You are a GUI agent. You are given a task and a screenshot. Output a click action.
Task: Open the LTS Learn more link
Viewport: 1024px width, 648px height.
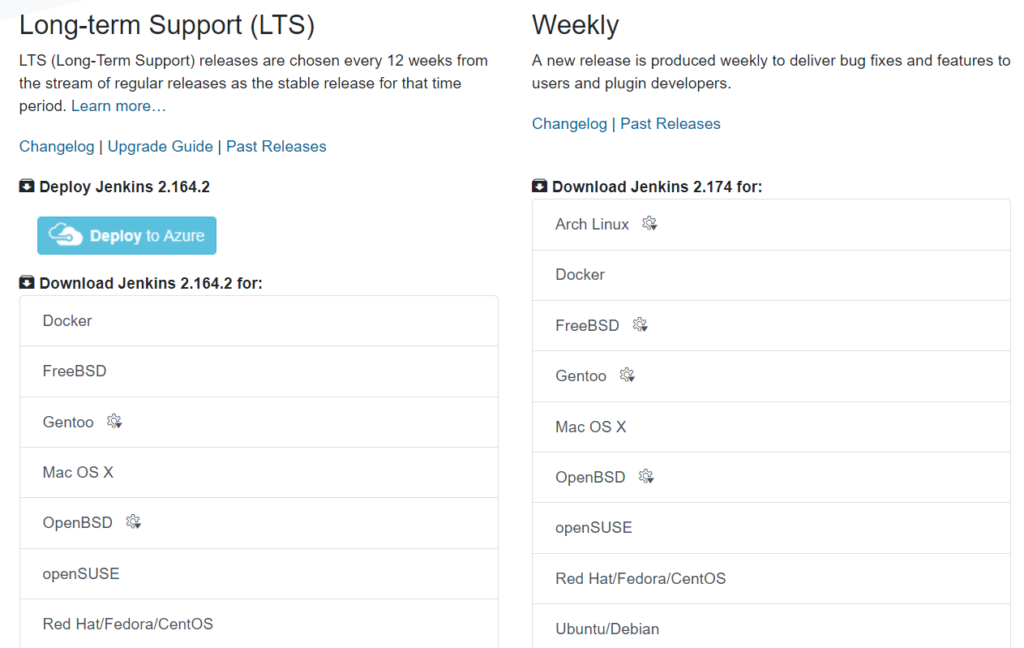(x=118, y=106)
